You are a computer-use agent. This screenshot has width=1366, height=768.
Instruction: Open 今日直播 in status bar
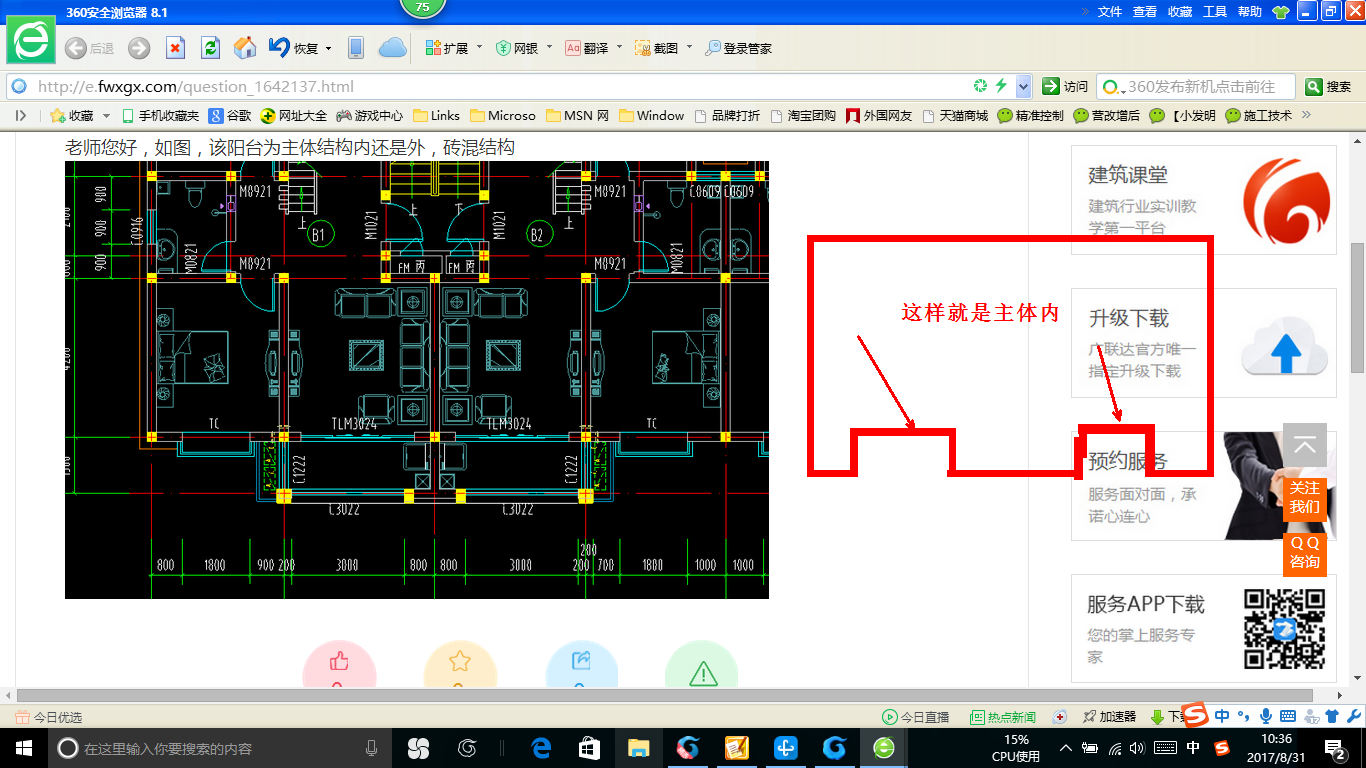tap(915, 717)
